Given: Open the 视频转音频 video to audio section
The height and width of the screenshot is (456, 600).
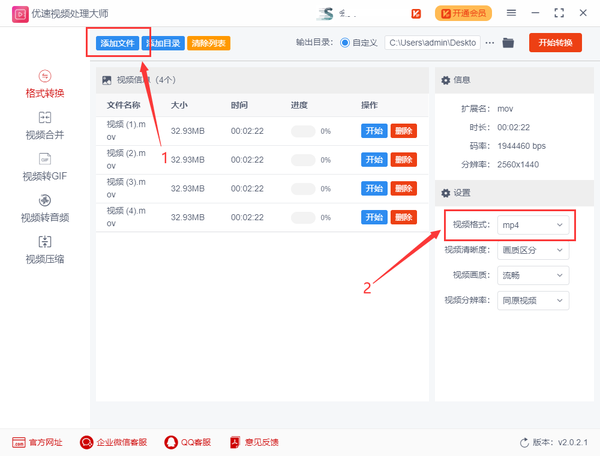Looking at the screenshot, I should 45,208.
